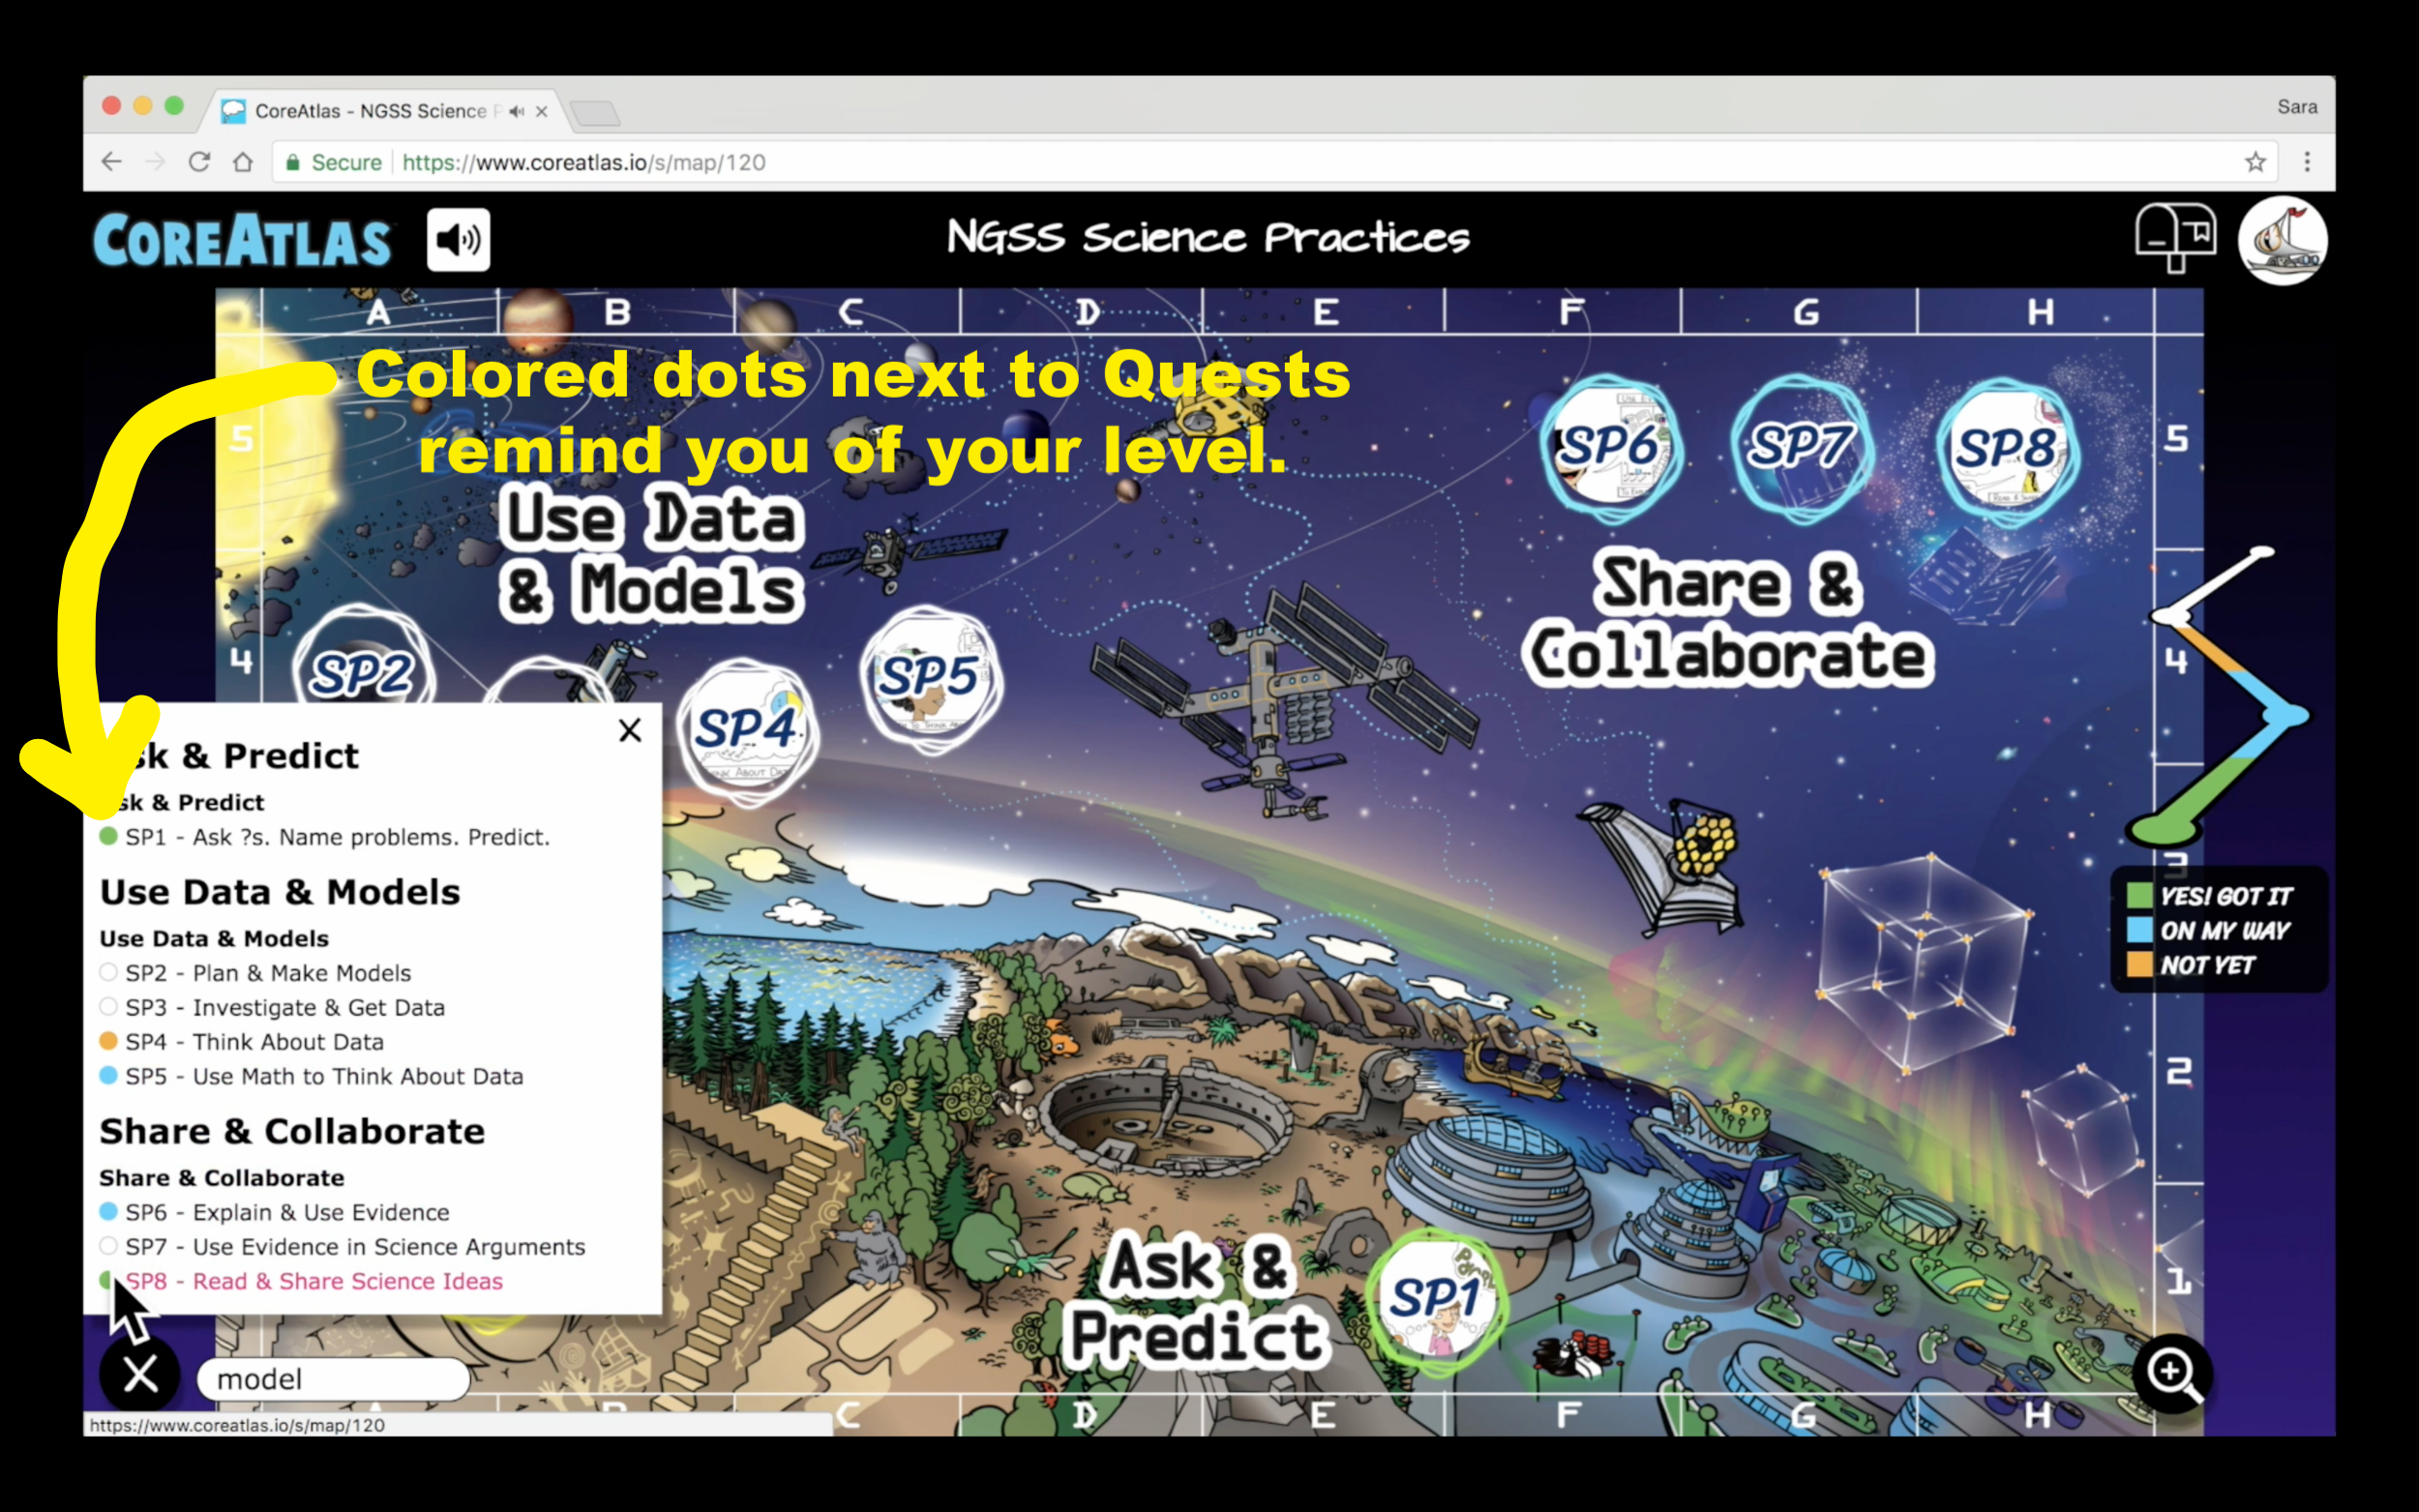
Task: Open SP7 - Use Evidence in Science Arguments
Action: click(355, 1247)
